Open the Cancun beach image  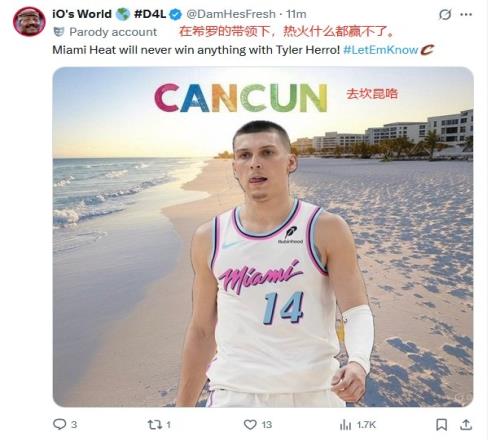[x=263, y=237]
